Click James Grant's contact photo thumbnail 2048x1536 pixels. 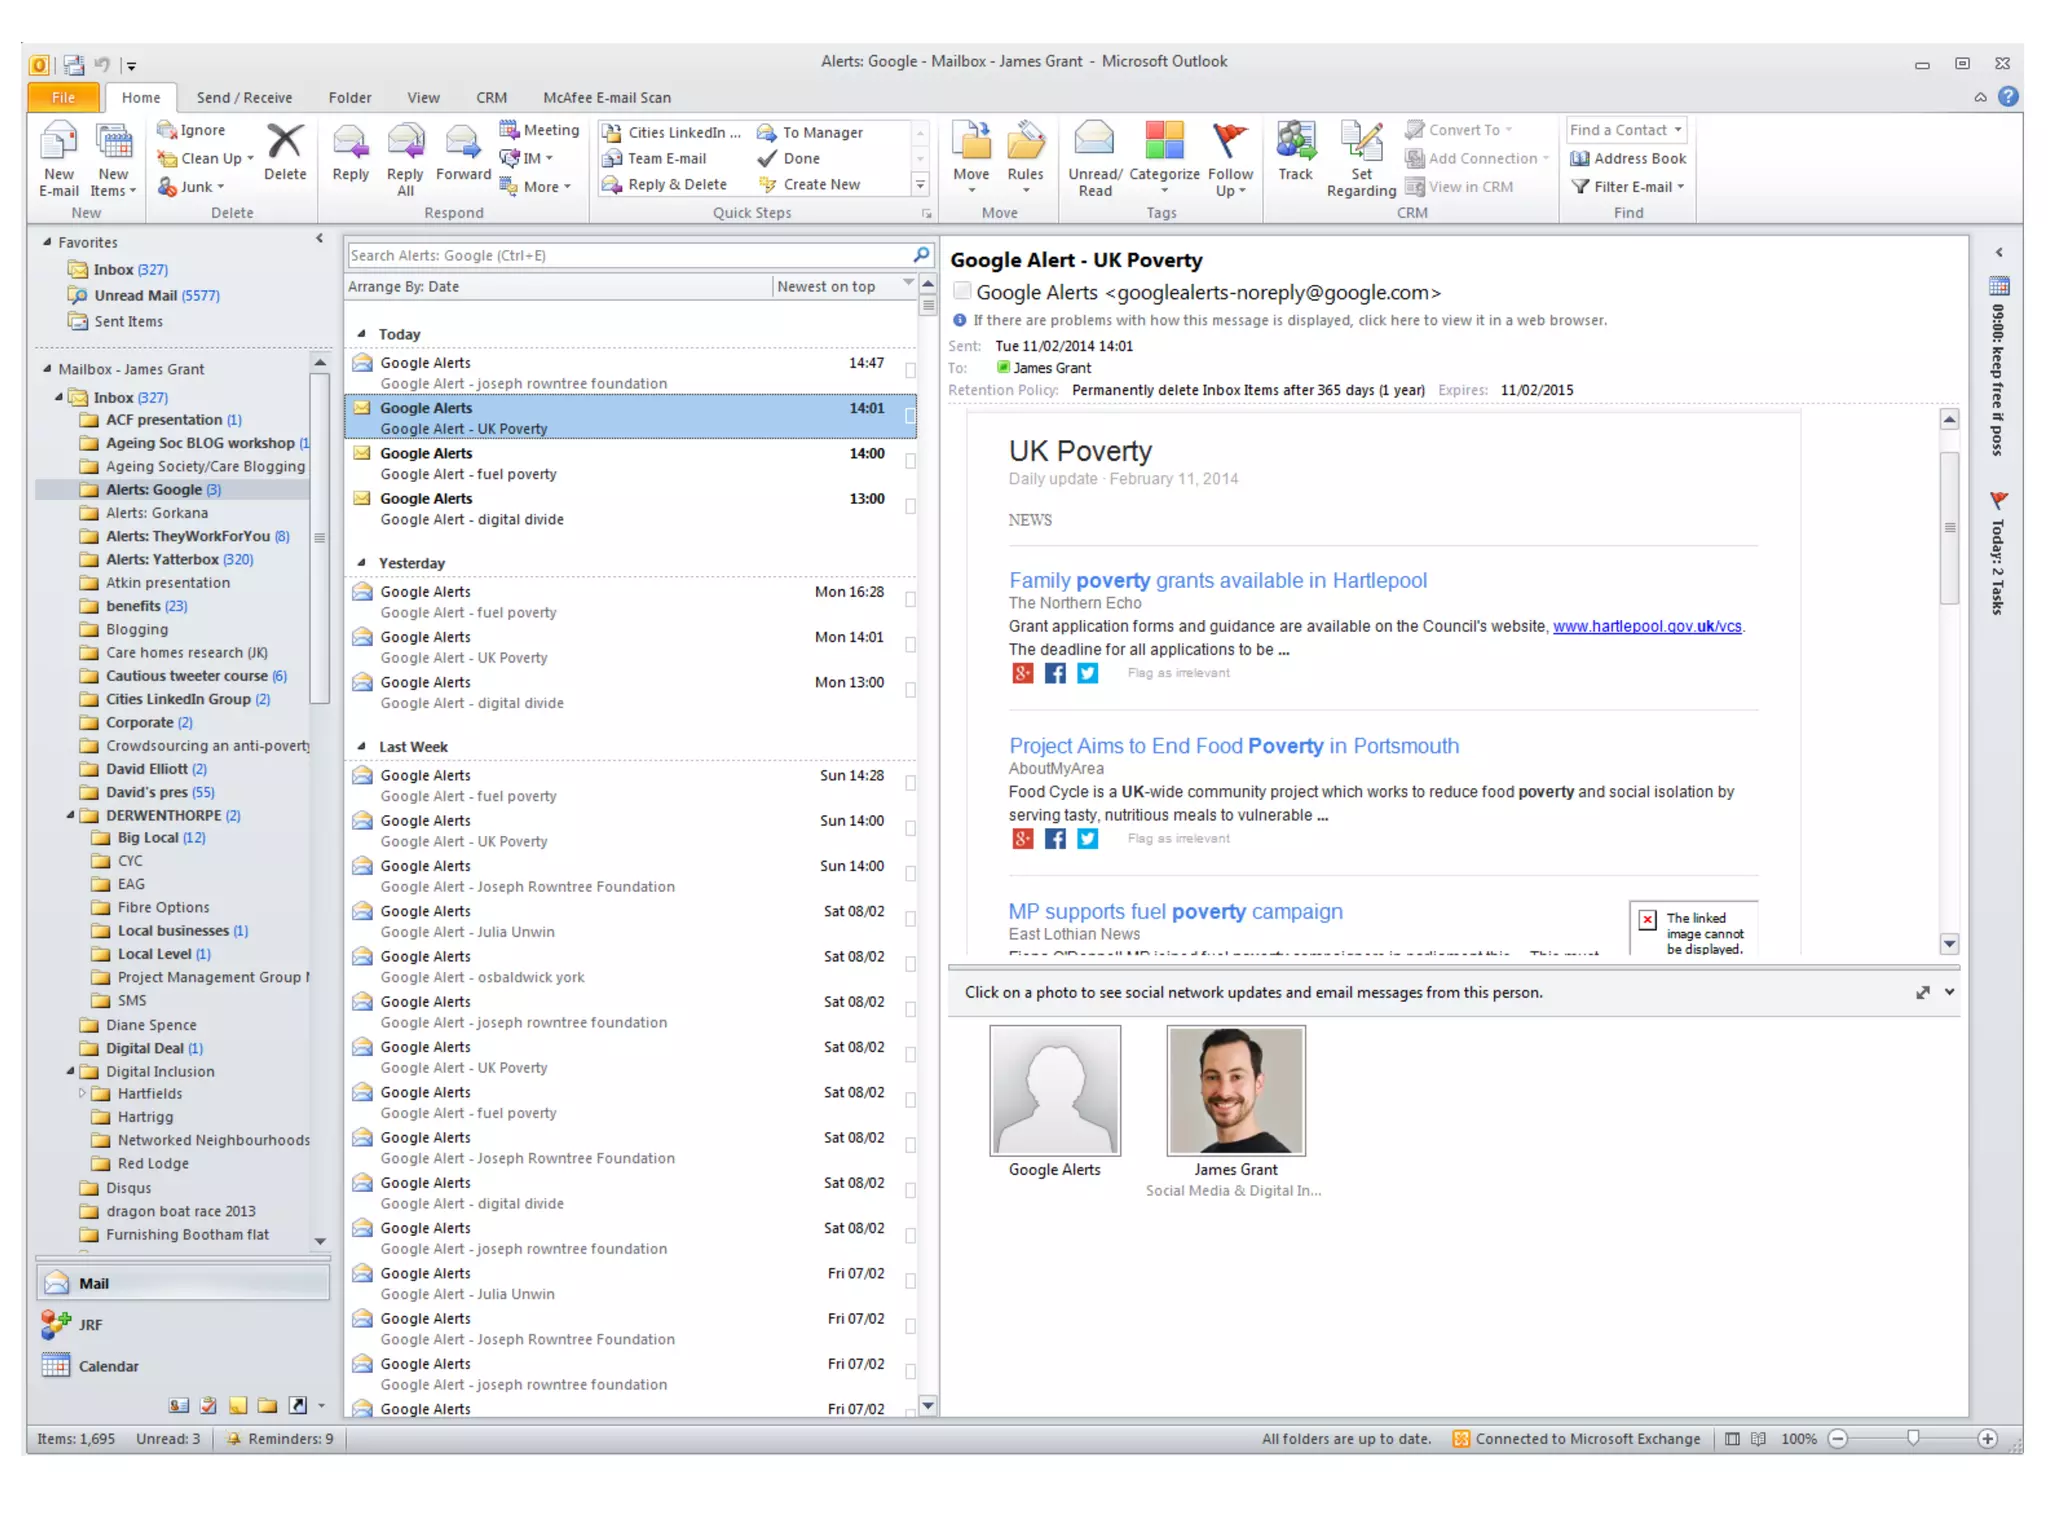1235,1090
